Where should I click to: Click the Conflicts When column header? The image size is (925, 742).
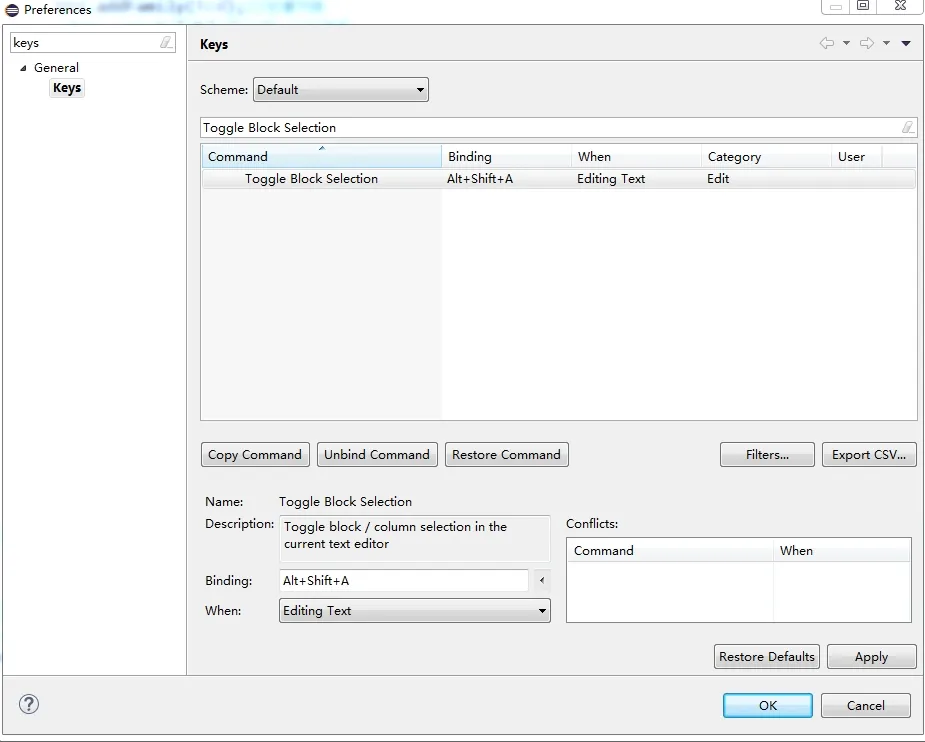tap(842, 550)
